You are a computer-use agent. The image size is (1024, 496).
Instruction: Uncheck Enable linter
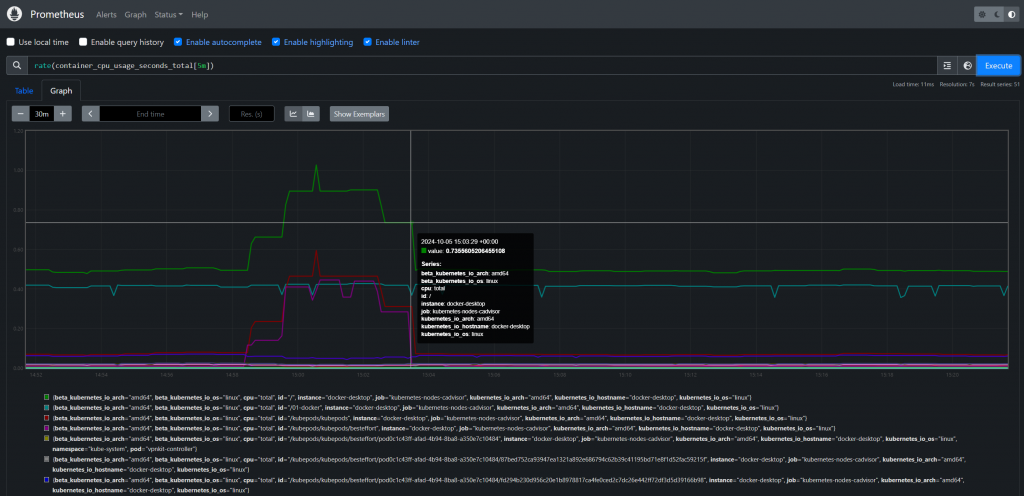point(367,42)
